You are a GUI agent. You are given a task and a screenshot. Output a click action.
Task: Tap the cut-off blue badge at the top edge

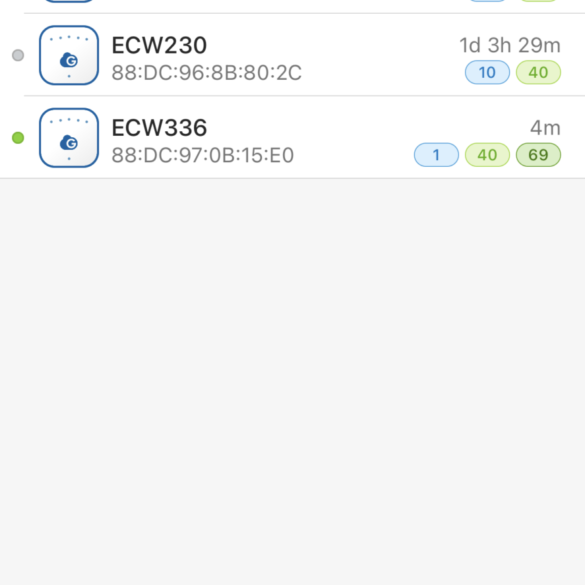tap(487, 1)
